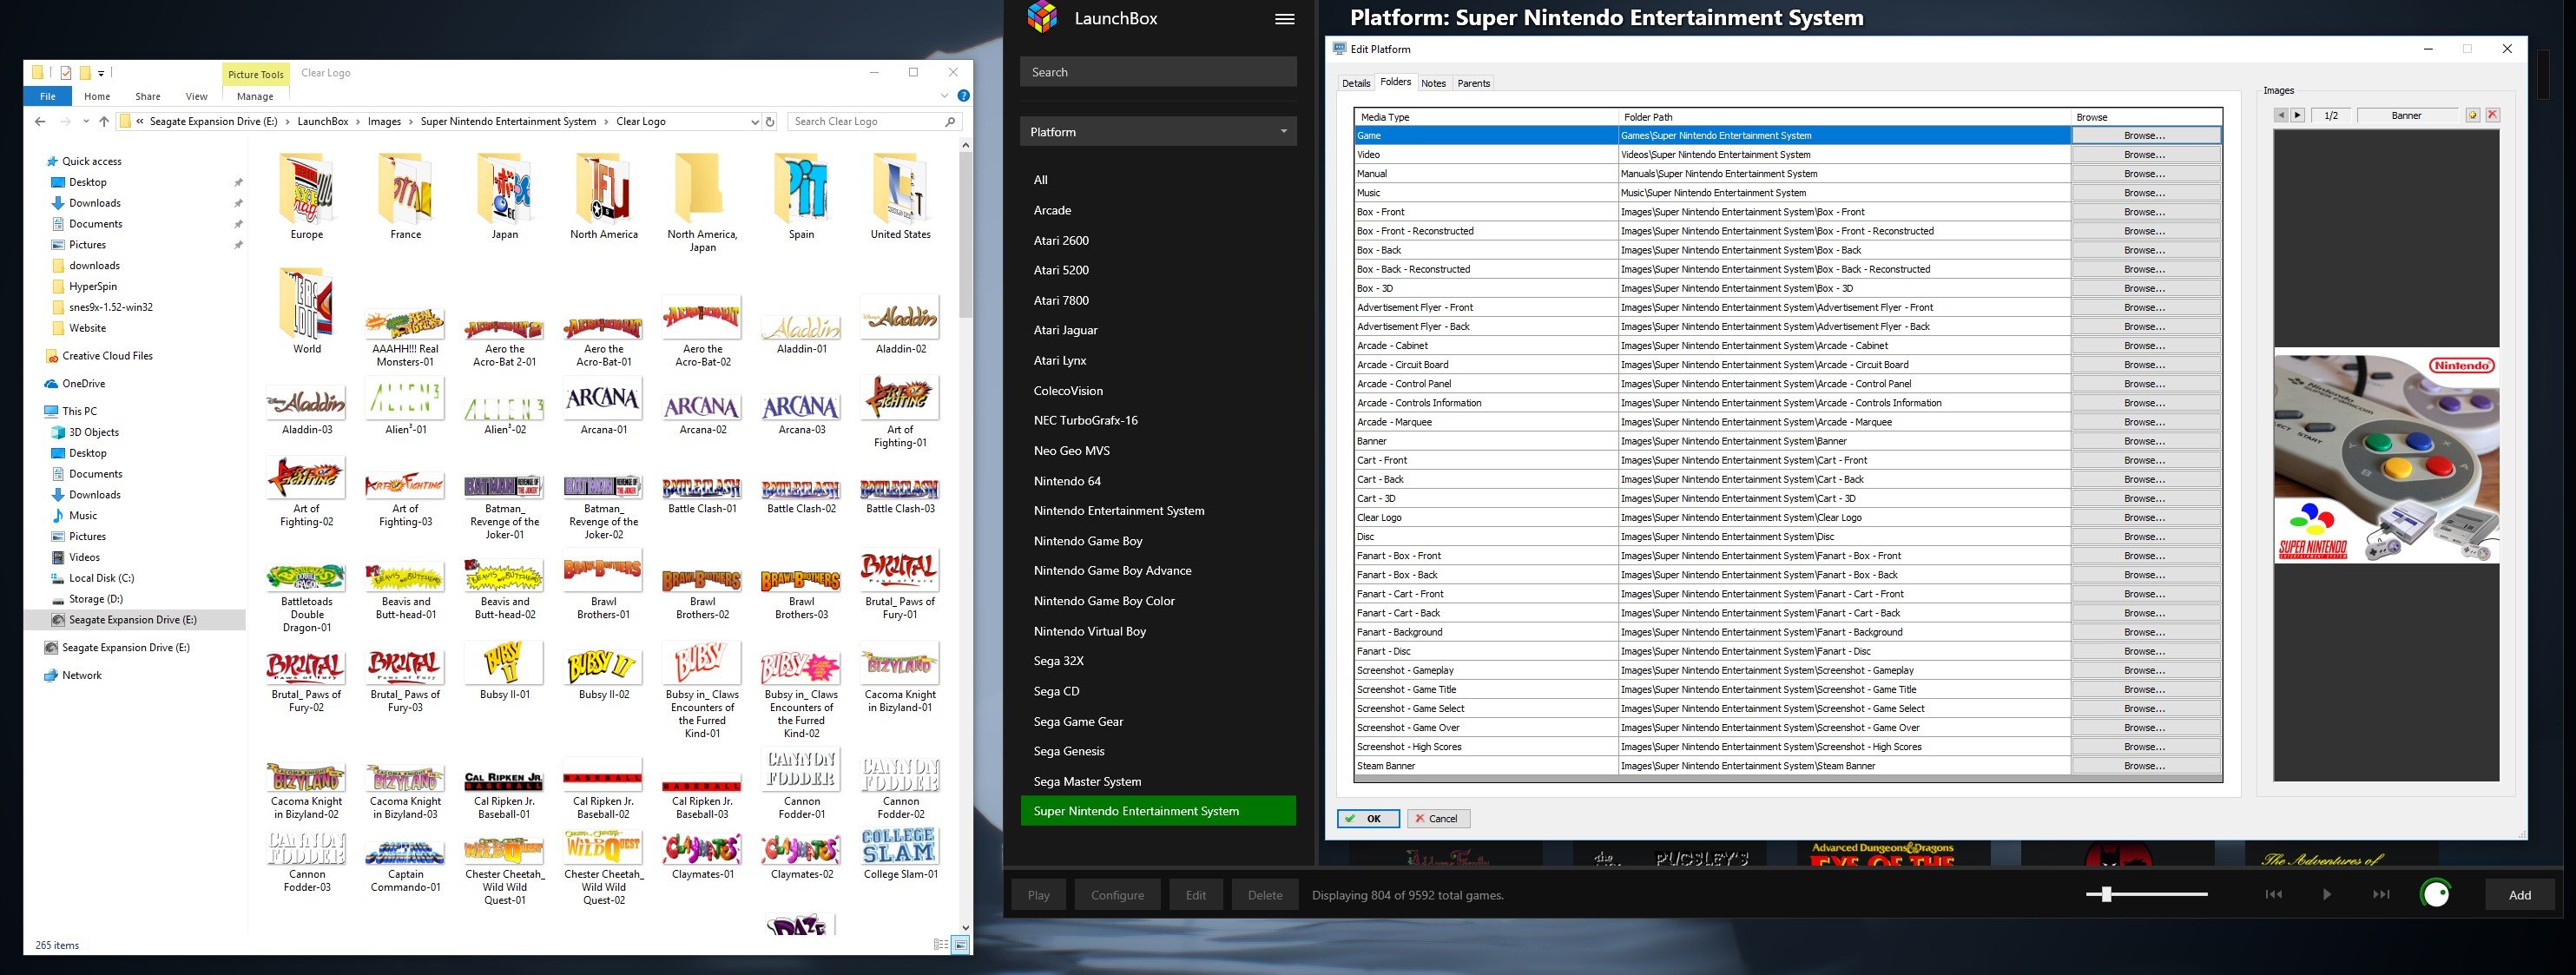Select the World folder
This screenshot has width=2576, height=975.
(307, 311)
